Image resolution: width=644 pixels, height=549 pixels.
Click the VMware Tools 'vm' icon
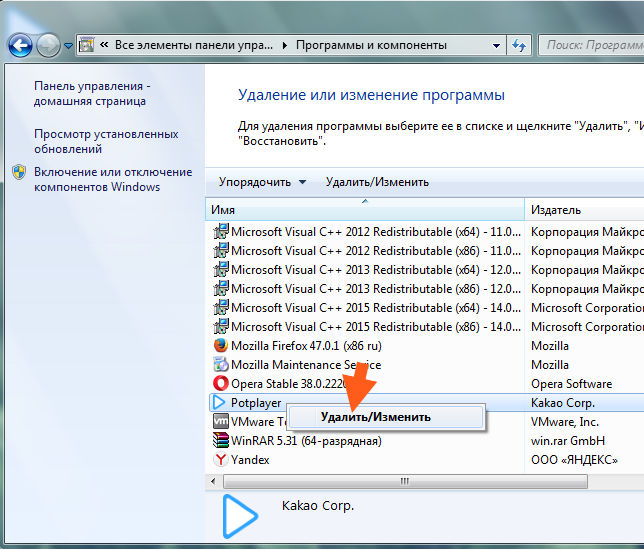pos(221,421)
